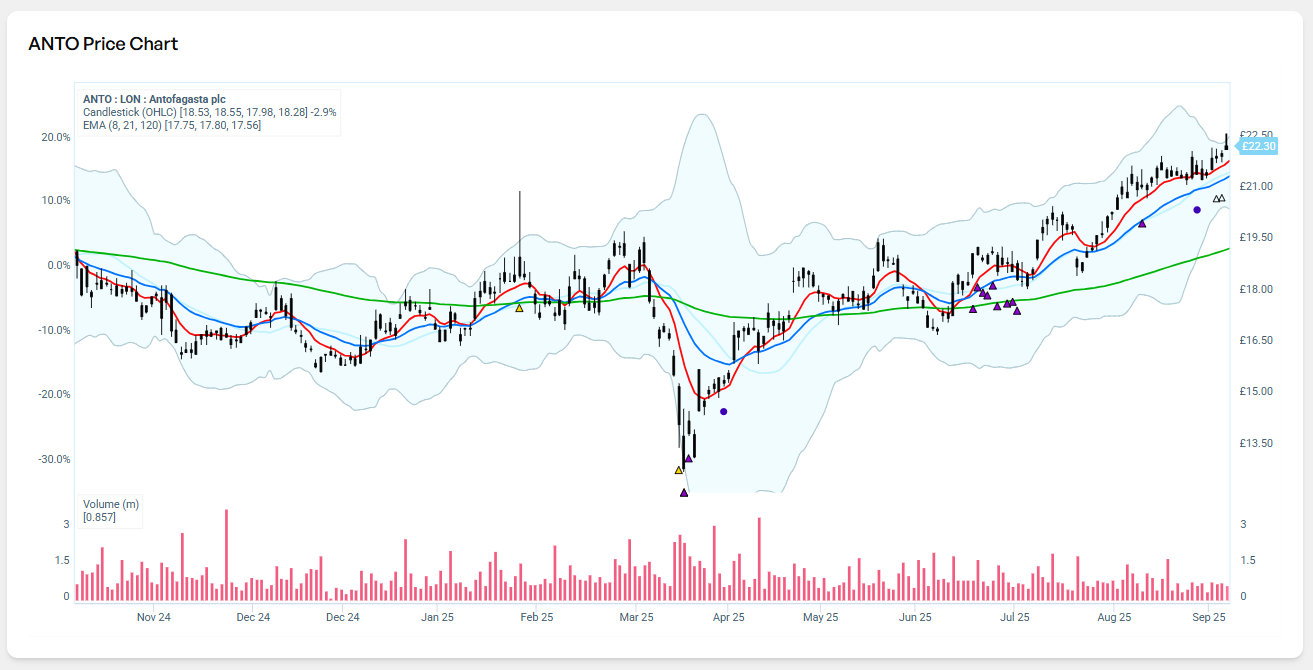Click the yellow triangle marker near Feb 25

click(x=519, y=307)
